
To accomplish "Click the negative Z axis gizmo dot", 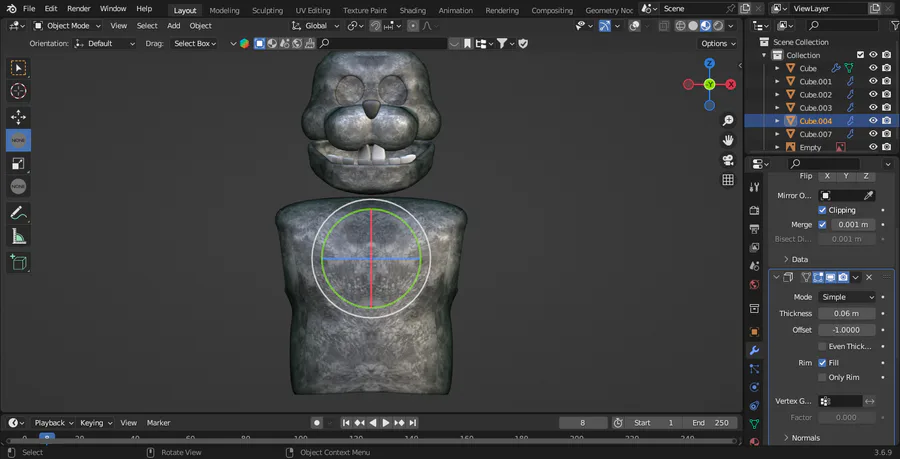I will pos(709,106).
